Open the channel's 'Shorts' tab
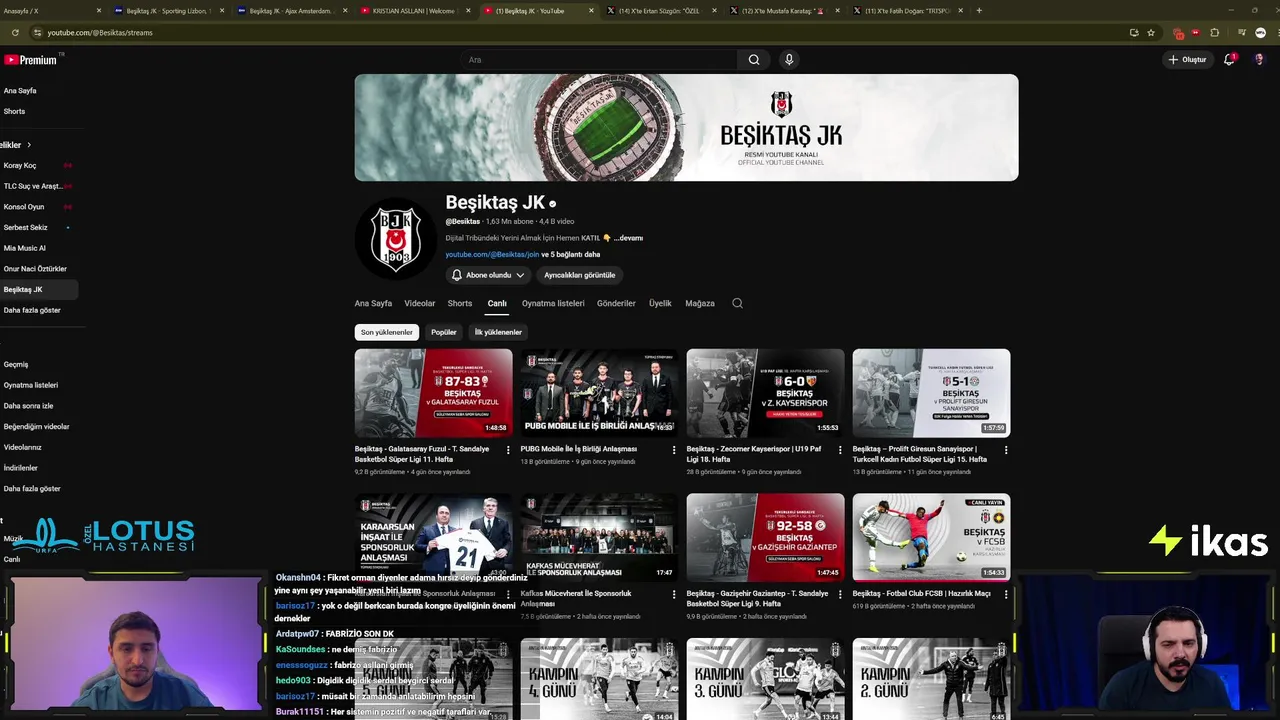 tap(460, 303)
